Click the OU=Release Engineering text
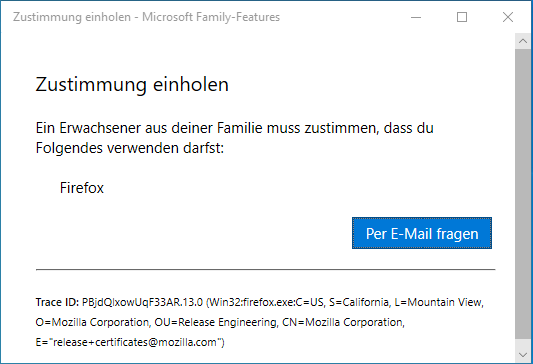 pos(216,322)
